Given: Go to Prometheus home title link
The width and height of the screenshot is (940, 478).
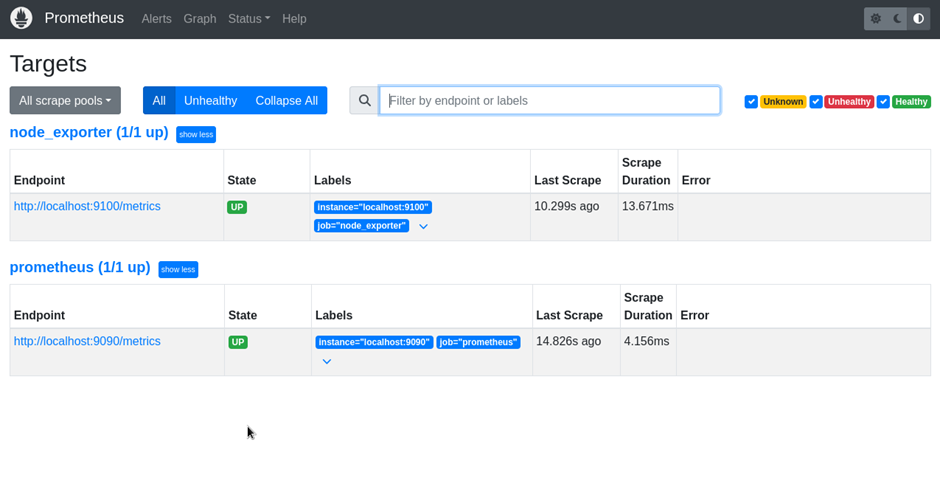Looking at the screenshot, I should click(85, 18).
